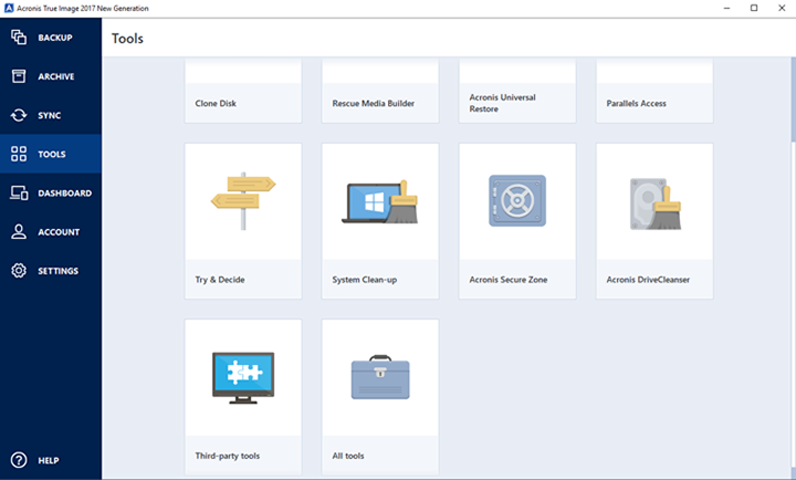Open Acronis DriveCleanser hard drive icon

click(654, 201)
